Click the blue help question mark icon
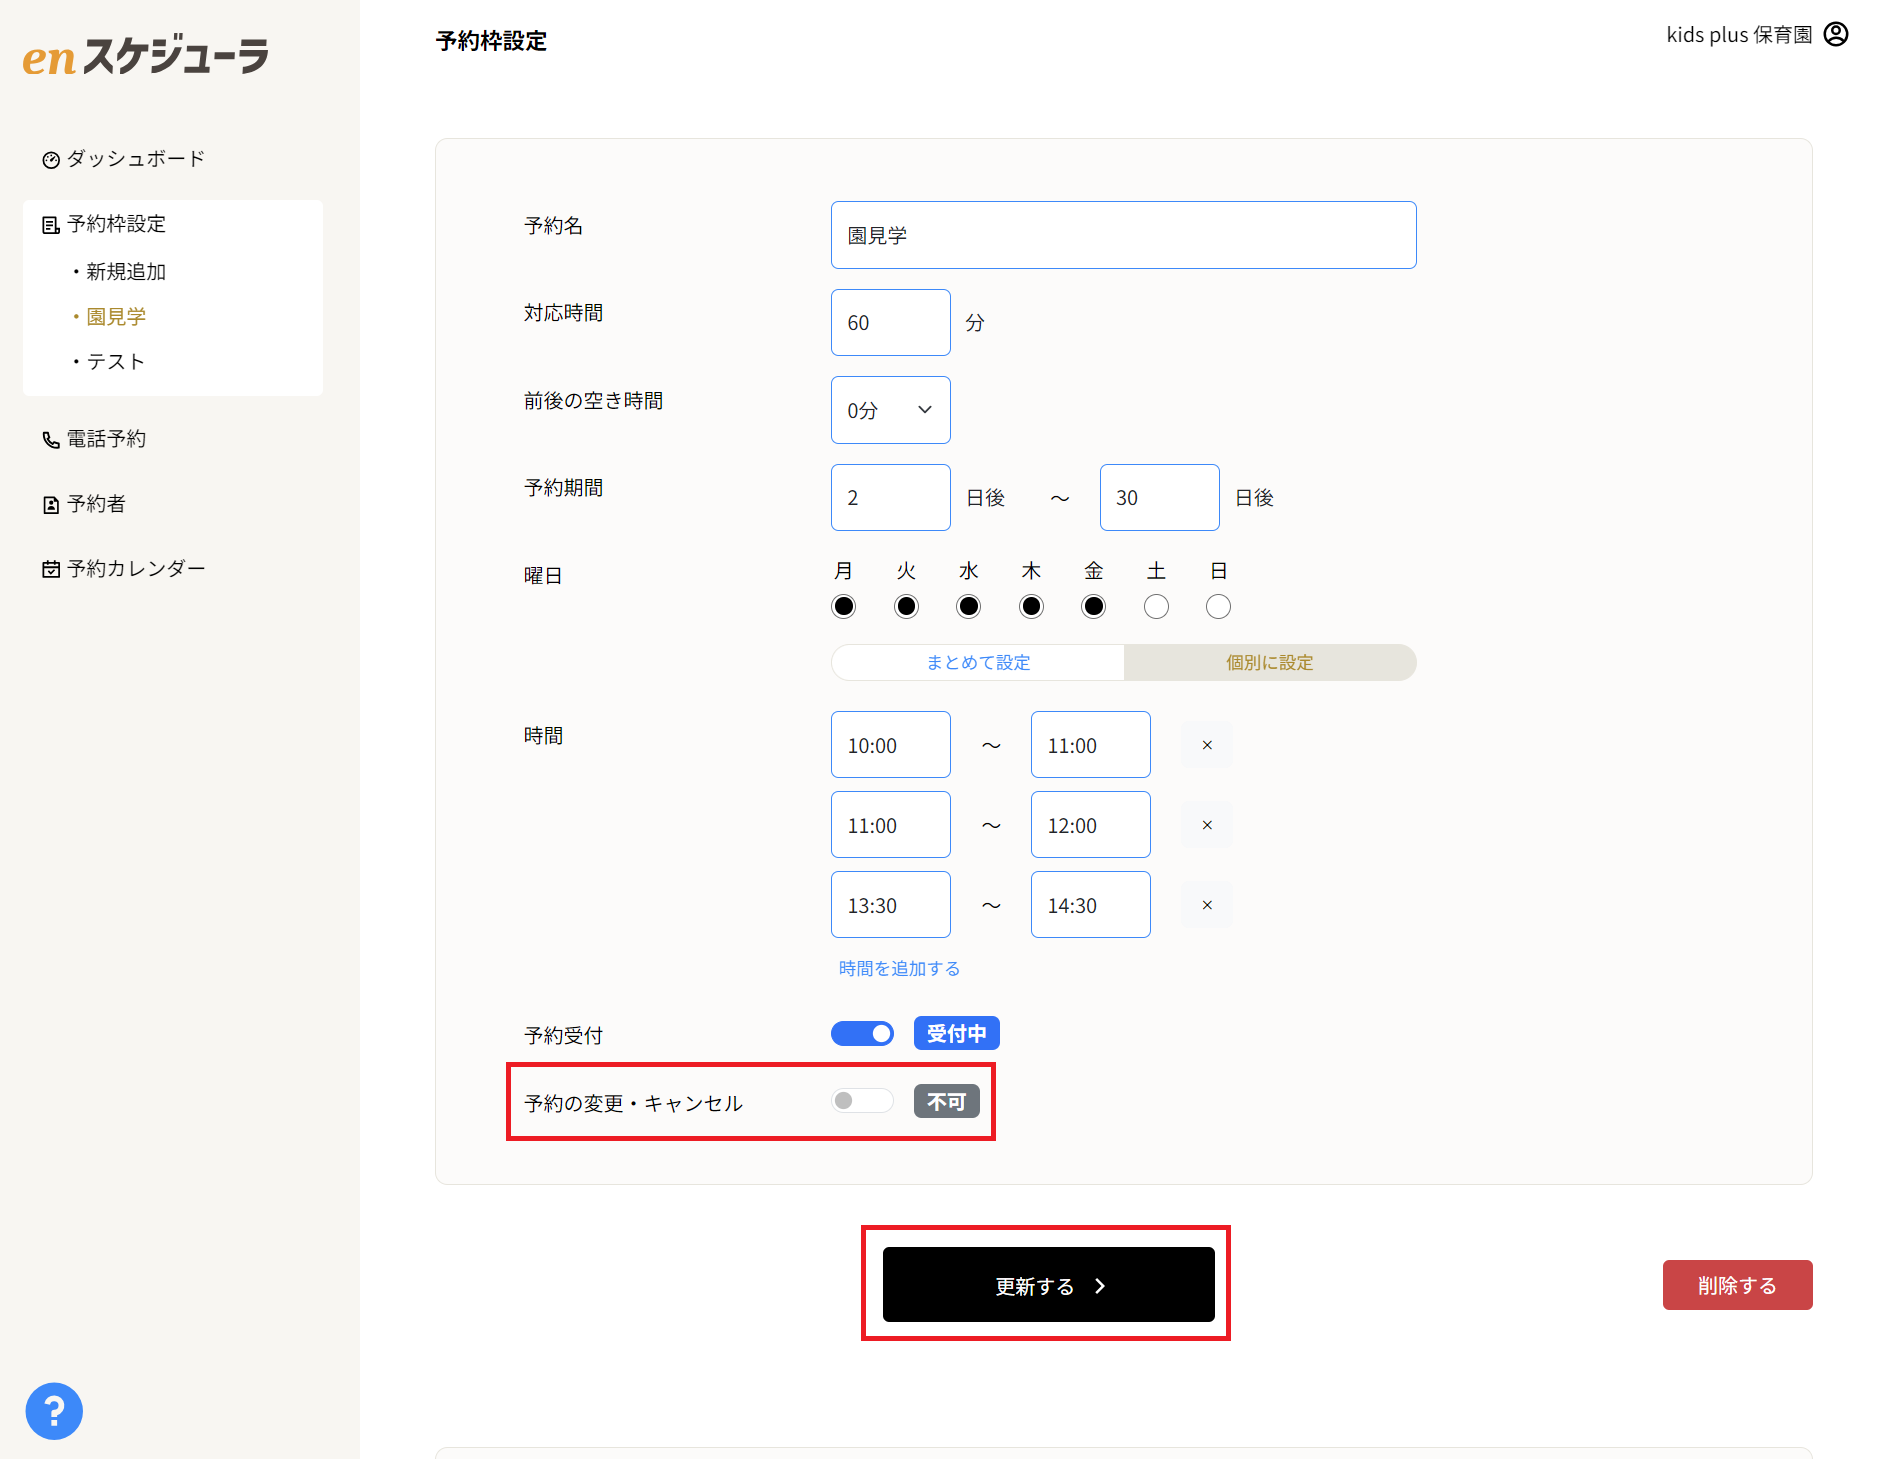This screenshot has height=1459, width=1882. (x=54, y=1411)
